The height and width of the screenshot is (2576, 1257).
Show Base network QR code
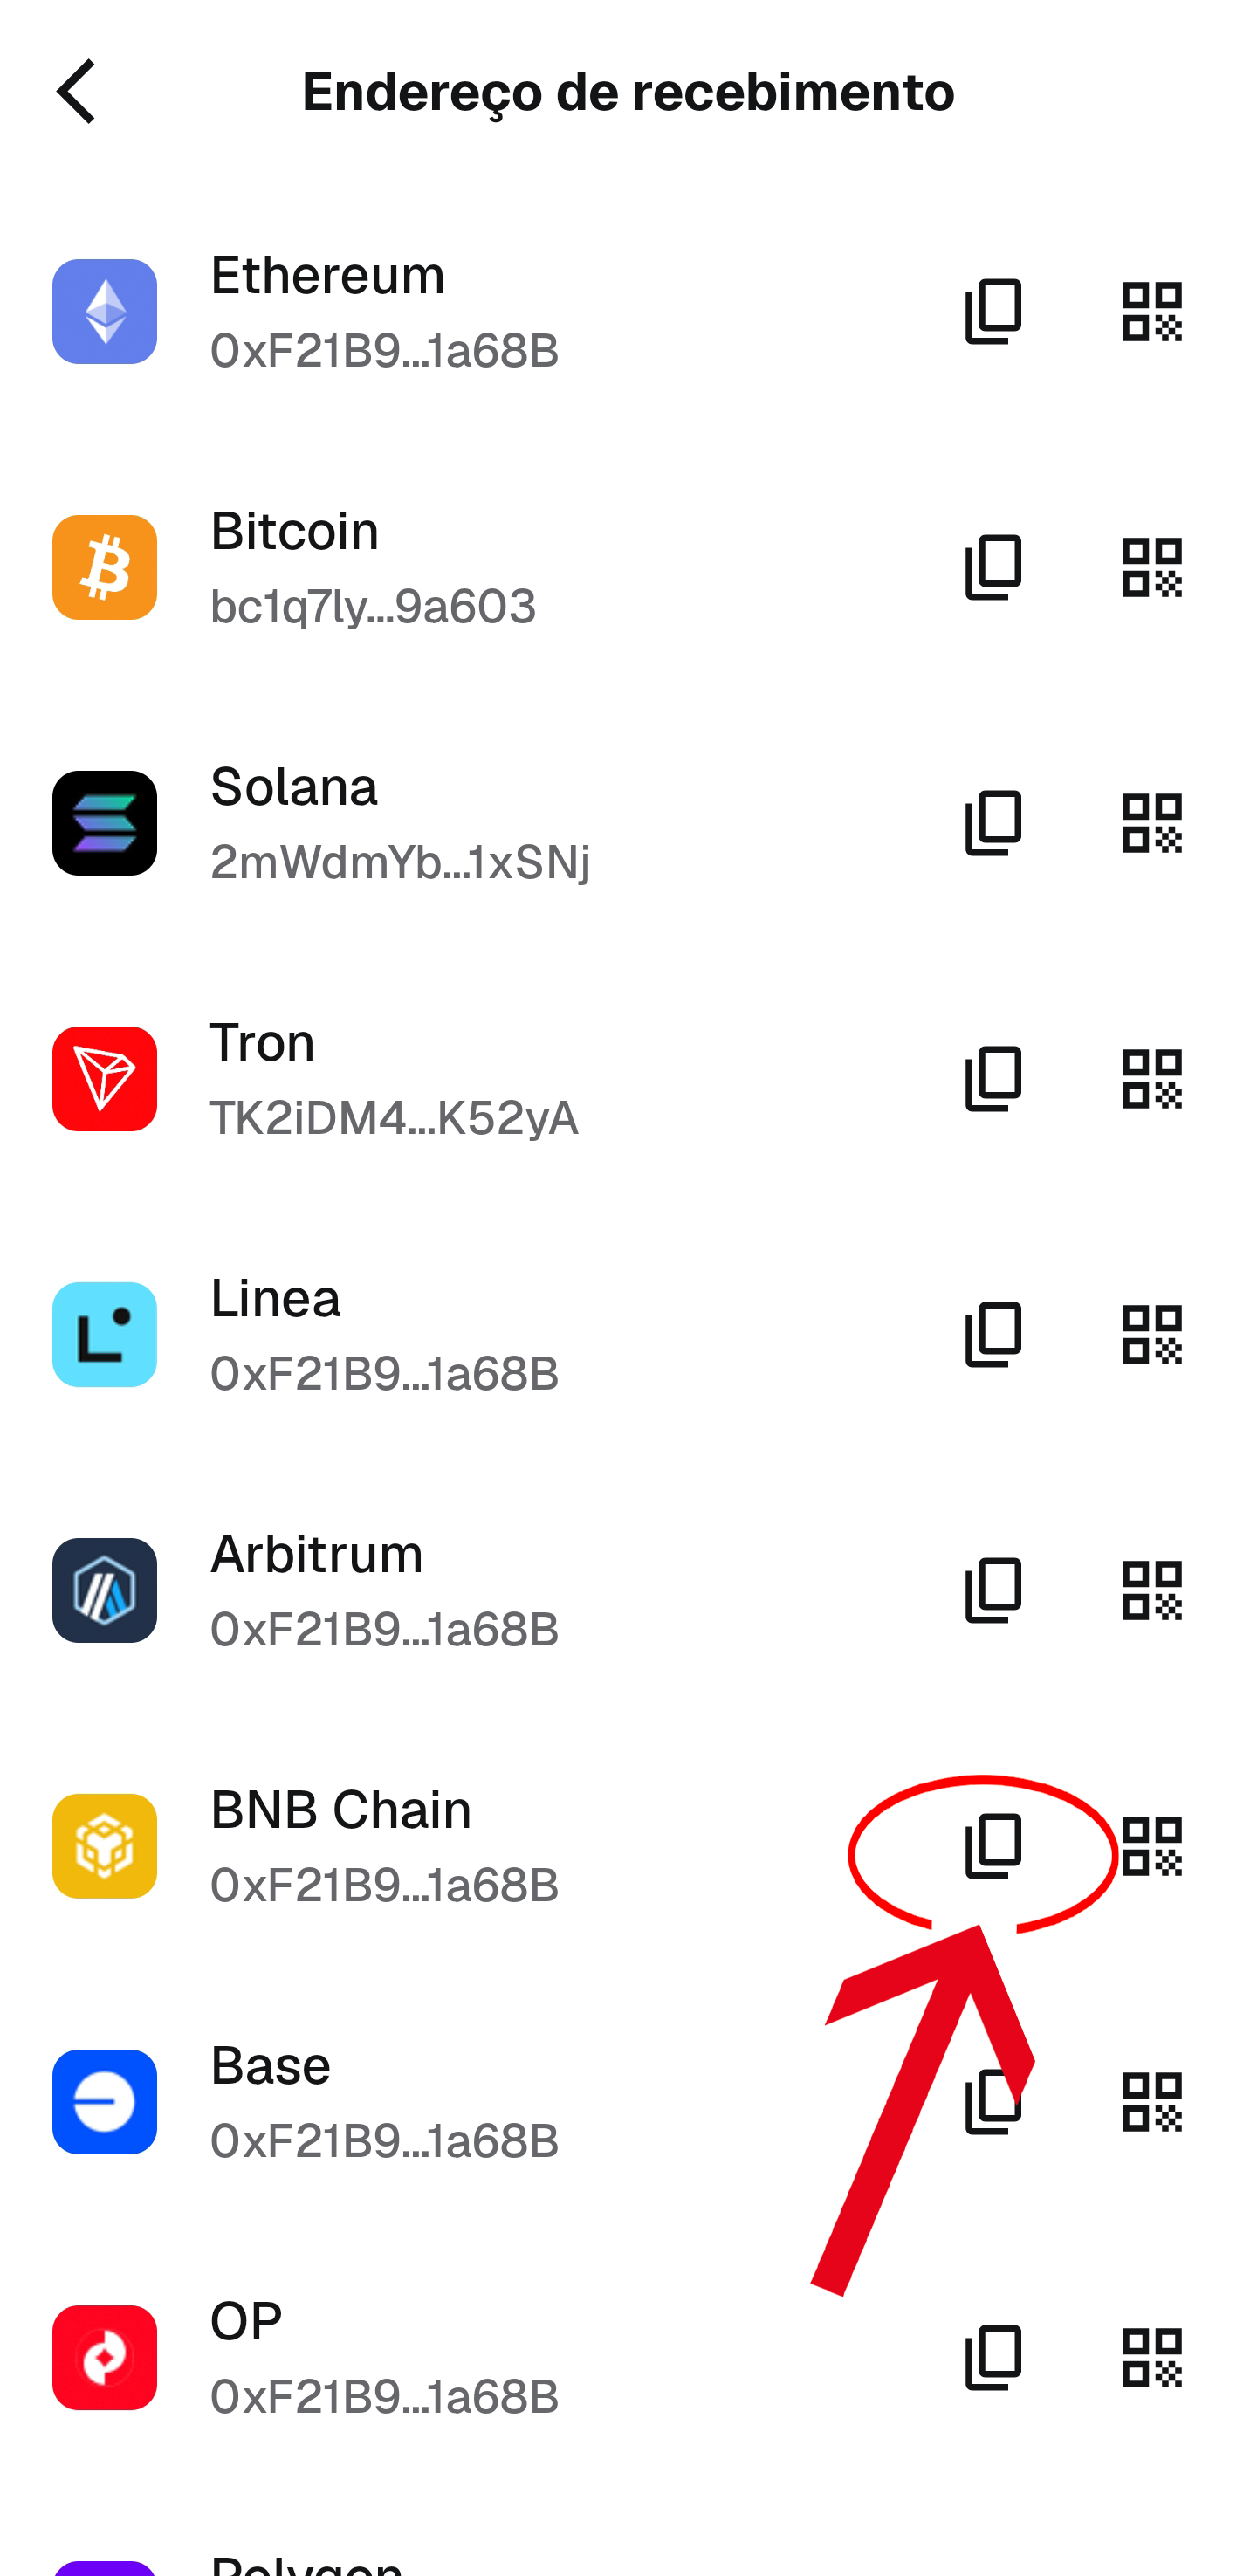(1151, 2102)
